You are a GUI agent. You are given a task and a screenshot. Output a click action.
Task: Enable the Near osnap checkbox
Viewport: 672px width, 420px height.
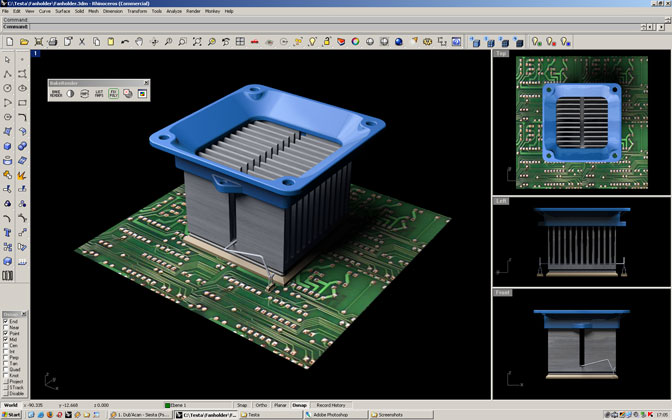[6, 327]
